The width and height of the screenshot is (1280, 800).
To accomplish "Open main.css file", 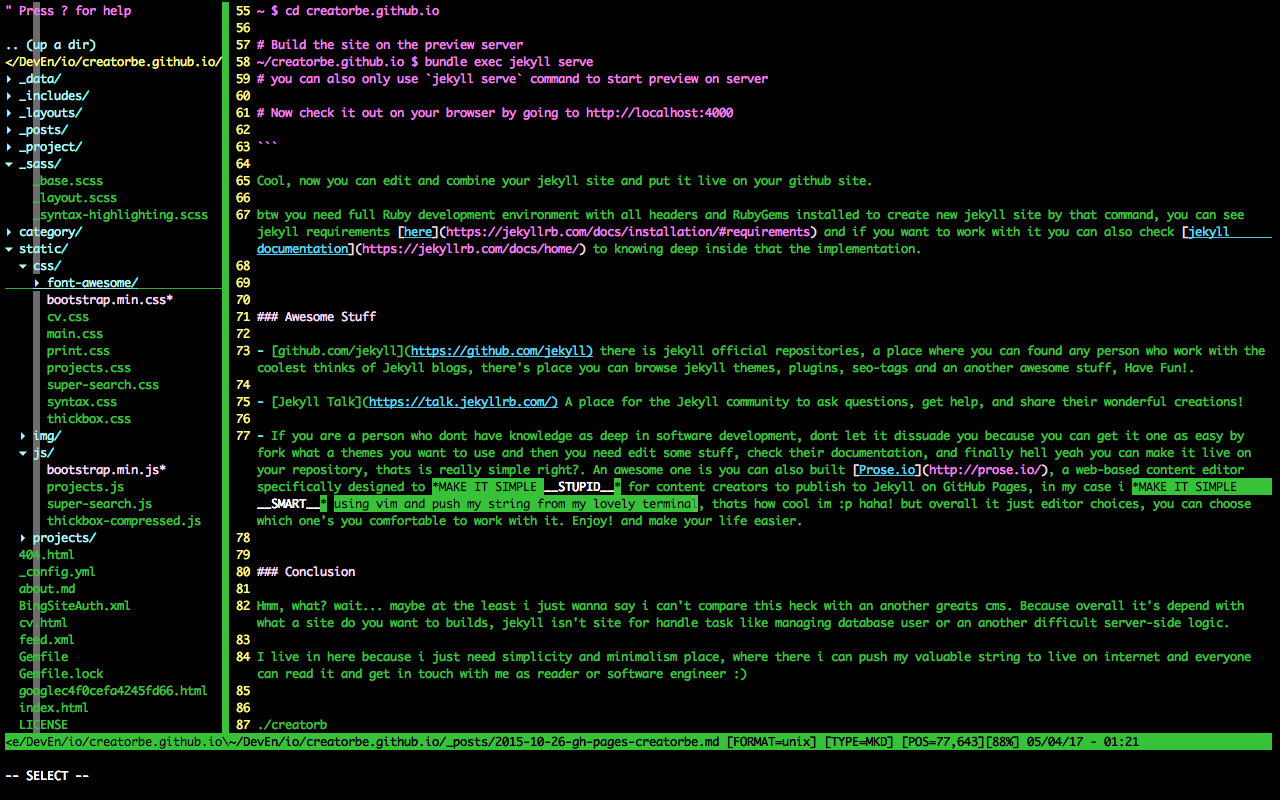I will coord(75,334).
